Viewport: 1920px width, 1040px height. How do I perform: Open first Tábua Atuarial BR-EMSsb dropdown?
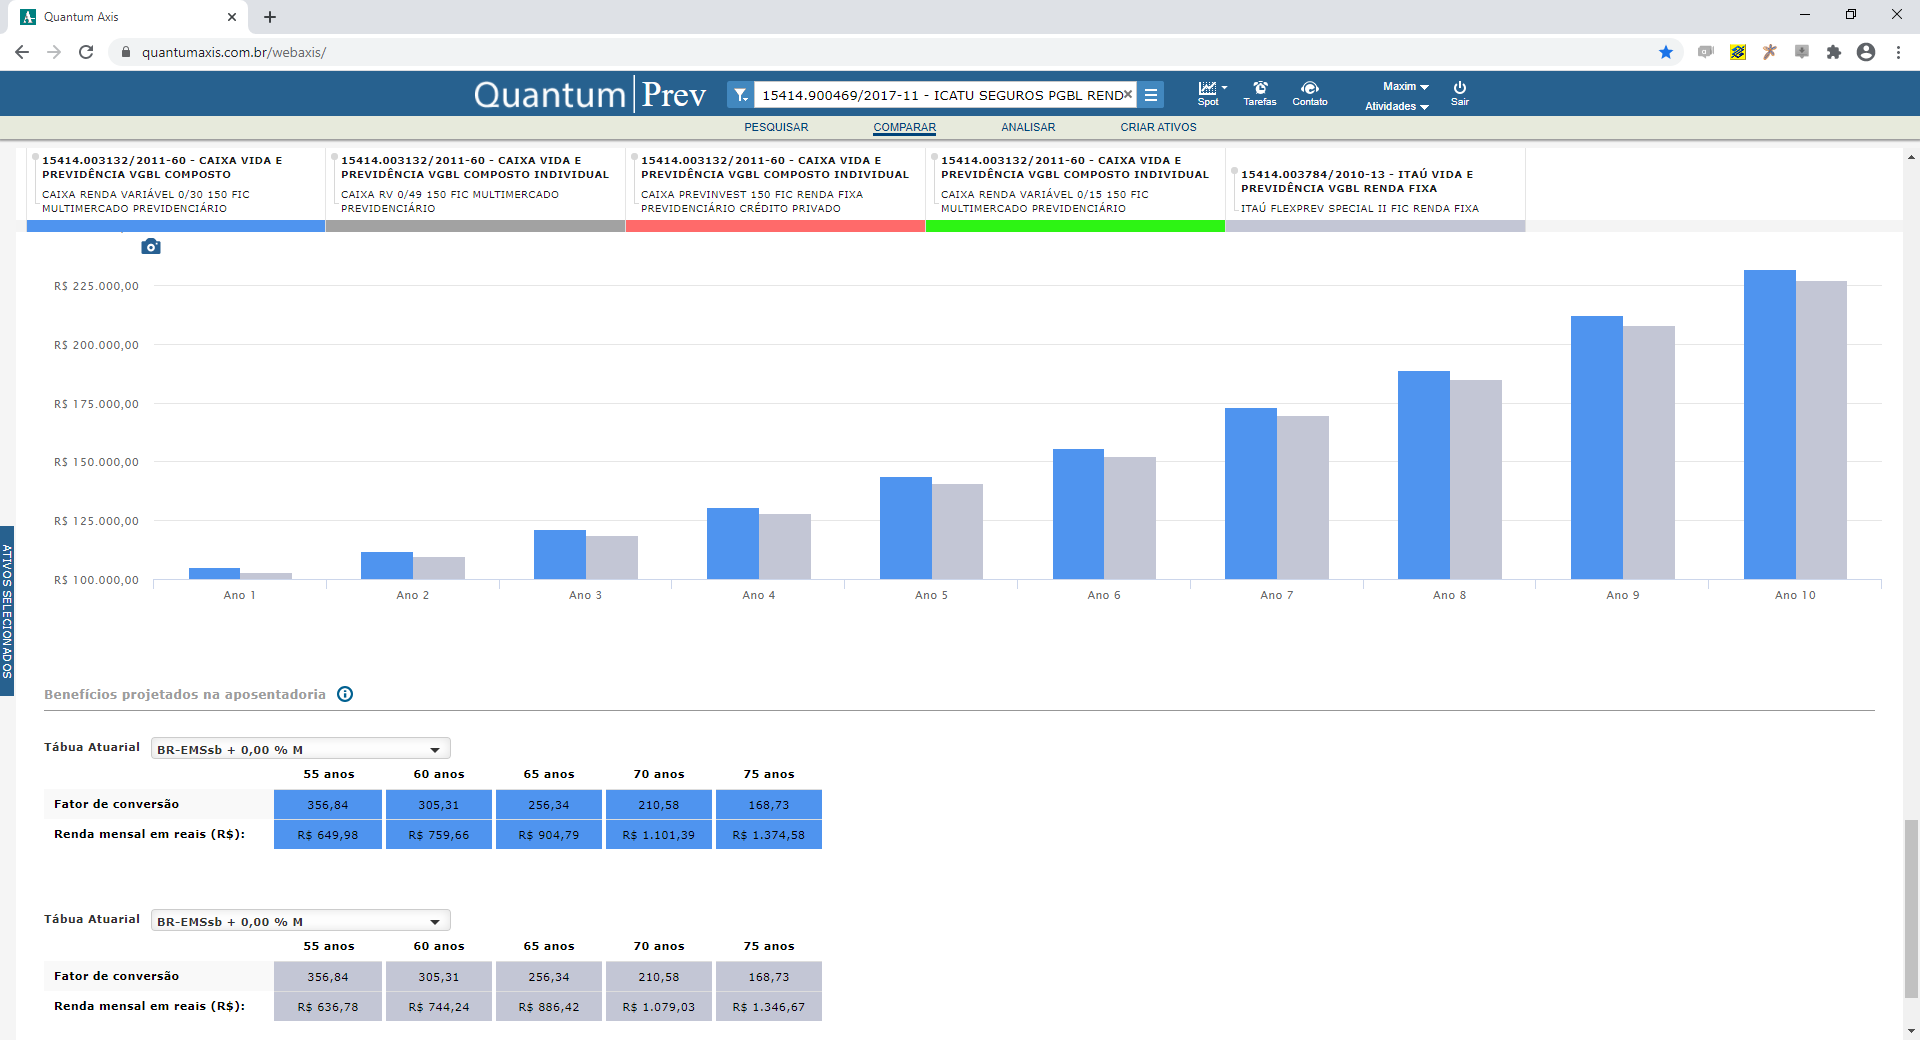(300, 749)
